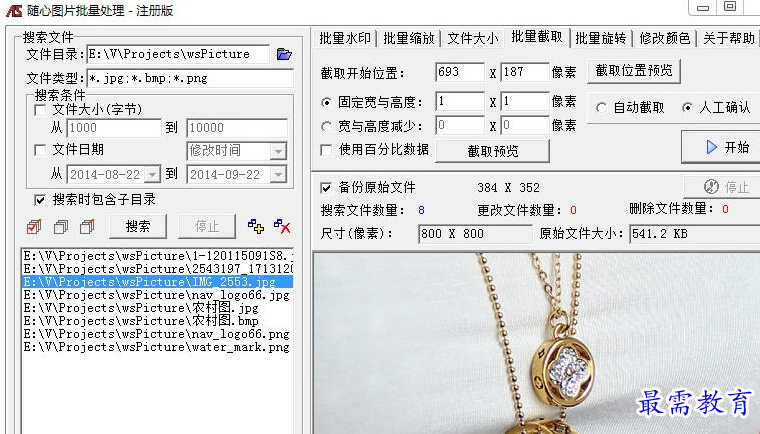Click the disabled 停止 button with clock icon
Image resolution: width=760 pixels, height=434 pixels.
point(722,187)
